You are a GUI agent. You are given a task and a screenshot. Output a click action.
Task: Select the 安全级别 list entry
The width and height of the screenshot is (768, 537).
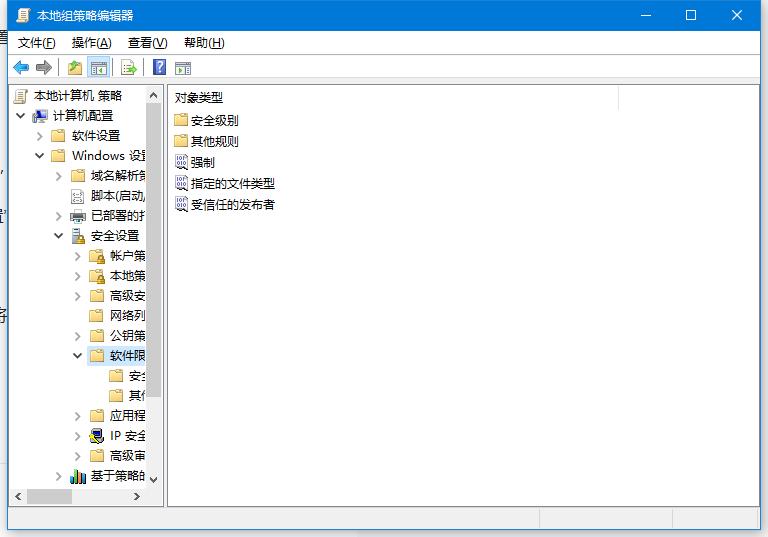[215, 120]
